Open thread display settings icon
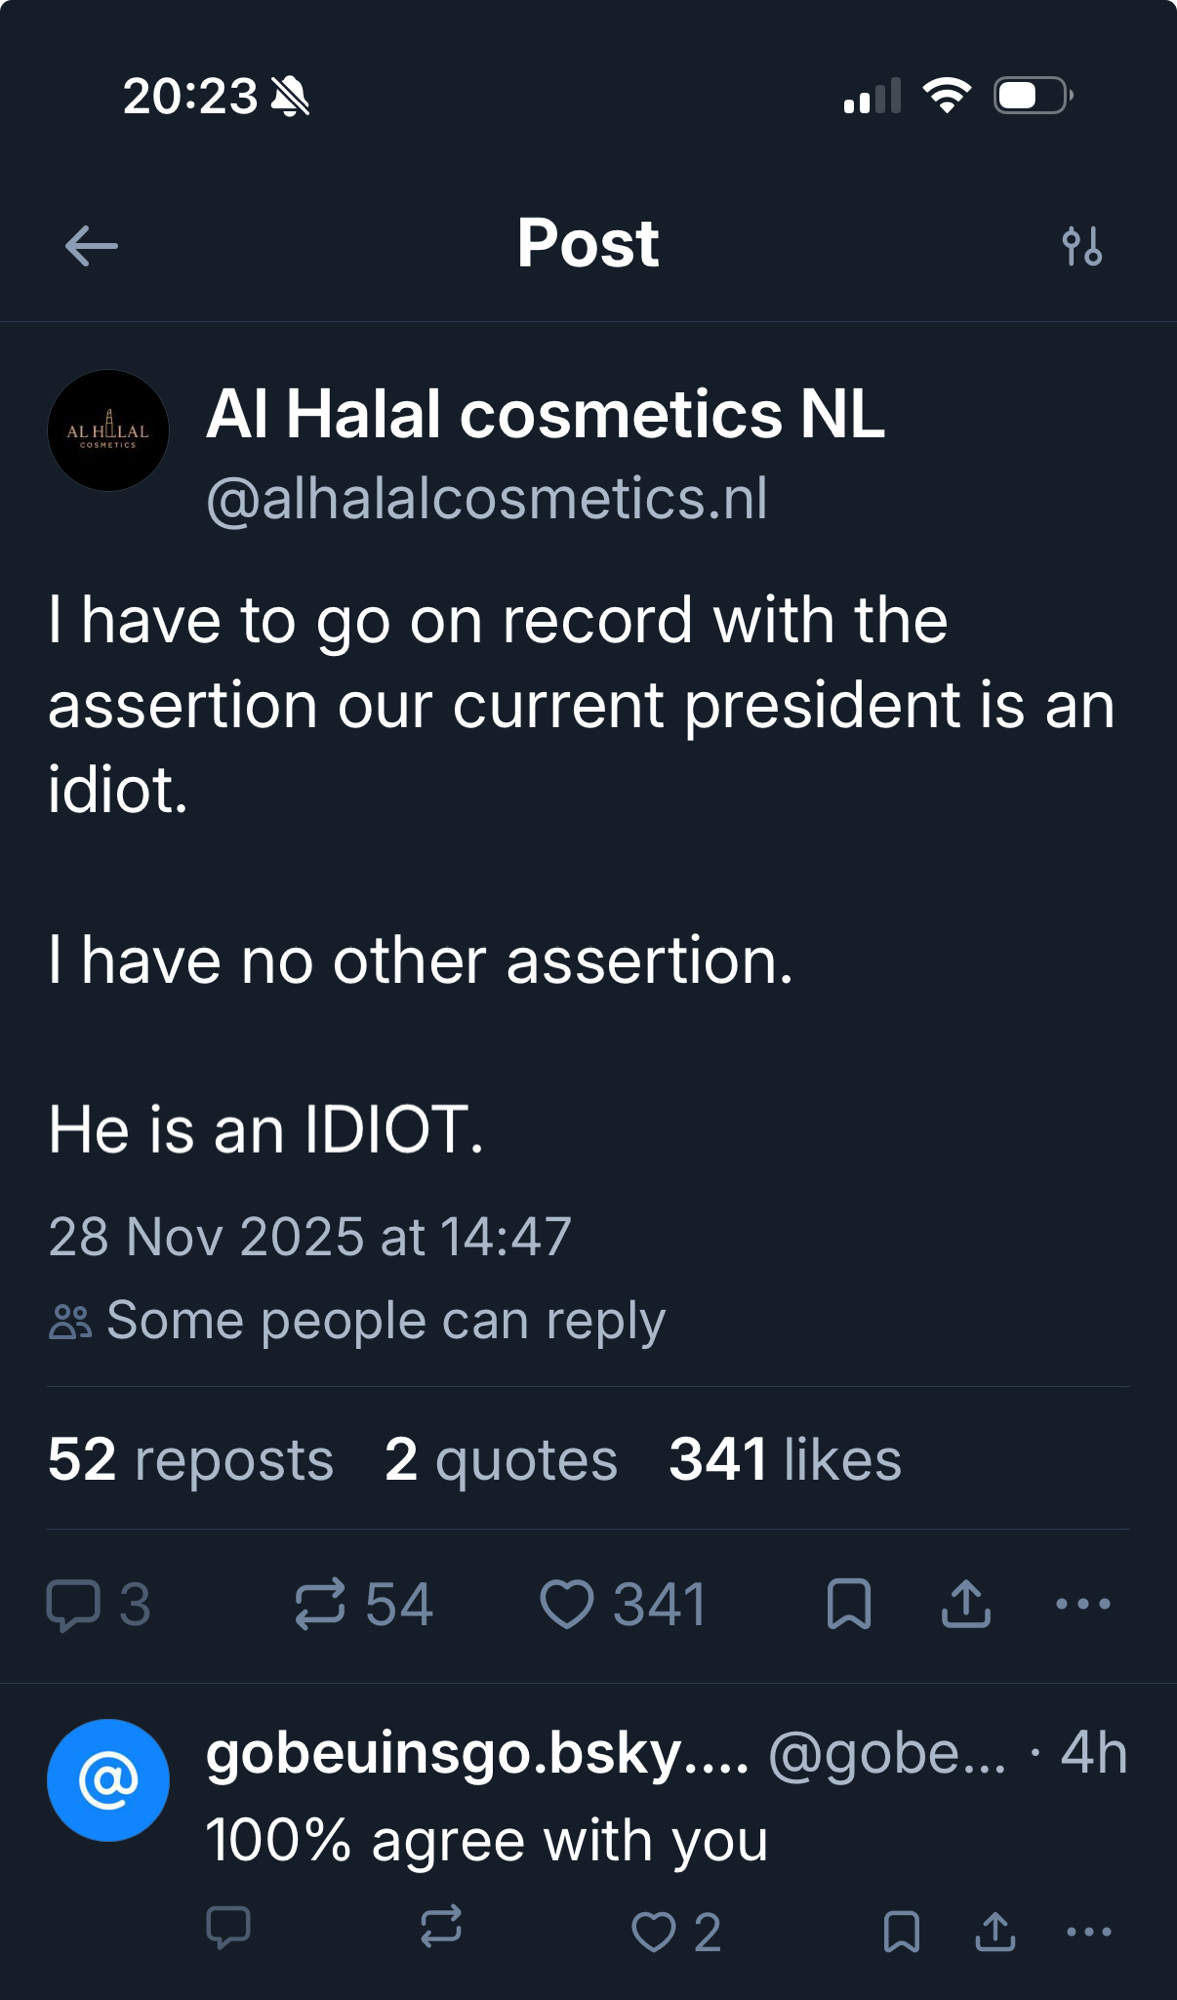Image resolution: width=1177 pixels, height=2000 pixels. pyautogui.click(x=1081, y=246)
